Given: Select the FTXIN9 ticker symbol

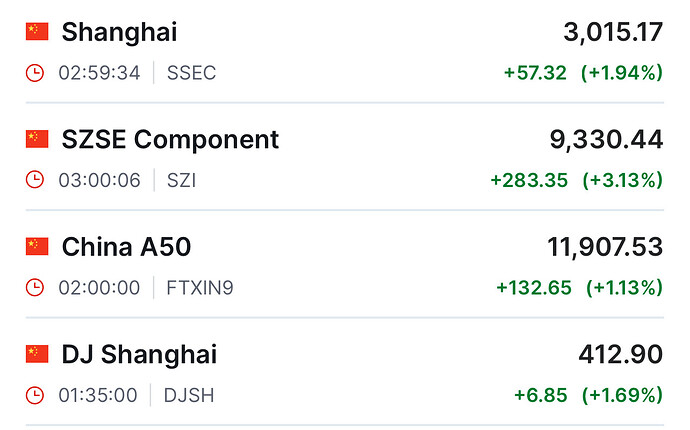Looking at the screenshot, I should pos(199,288).
